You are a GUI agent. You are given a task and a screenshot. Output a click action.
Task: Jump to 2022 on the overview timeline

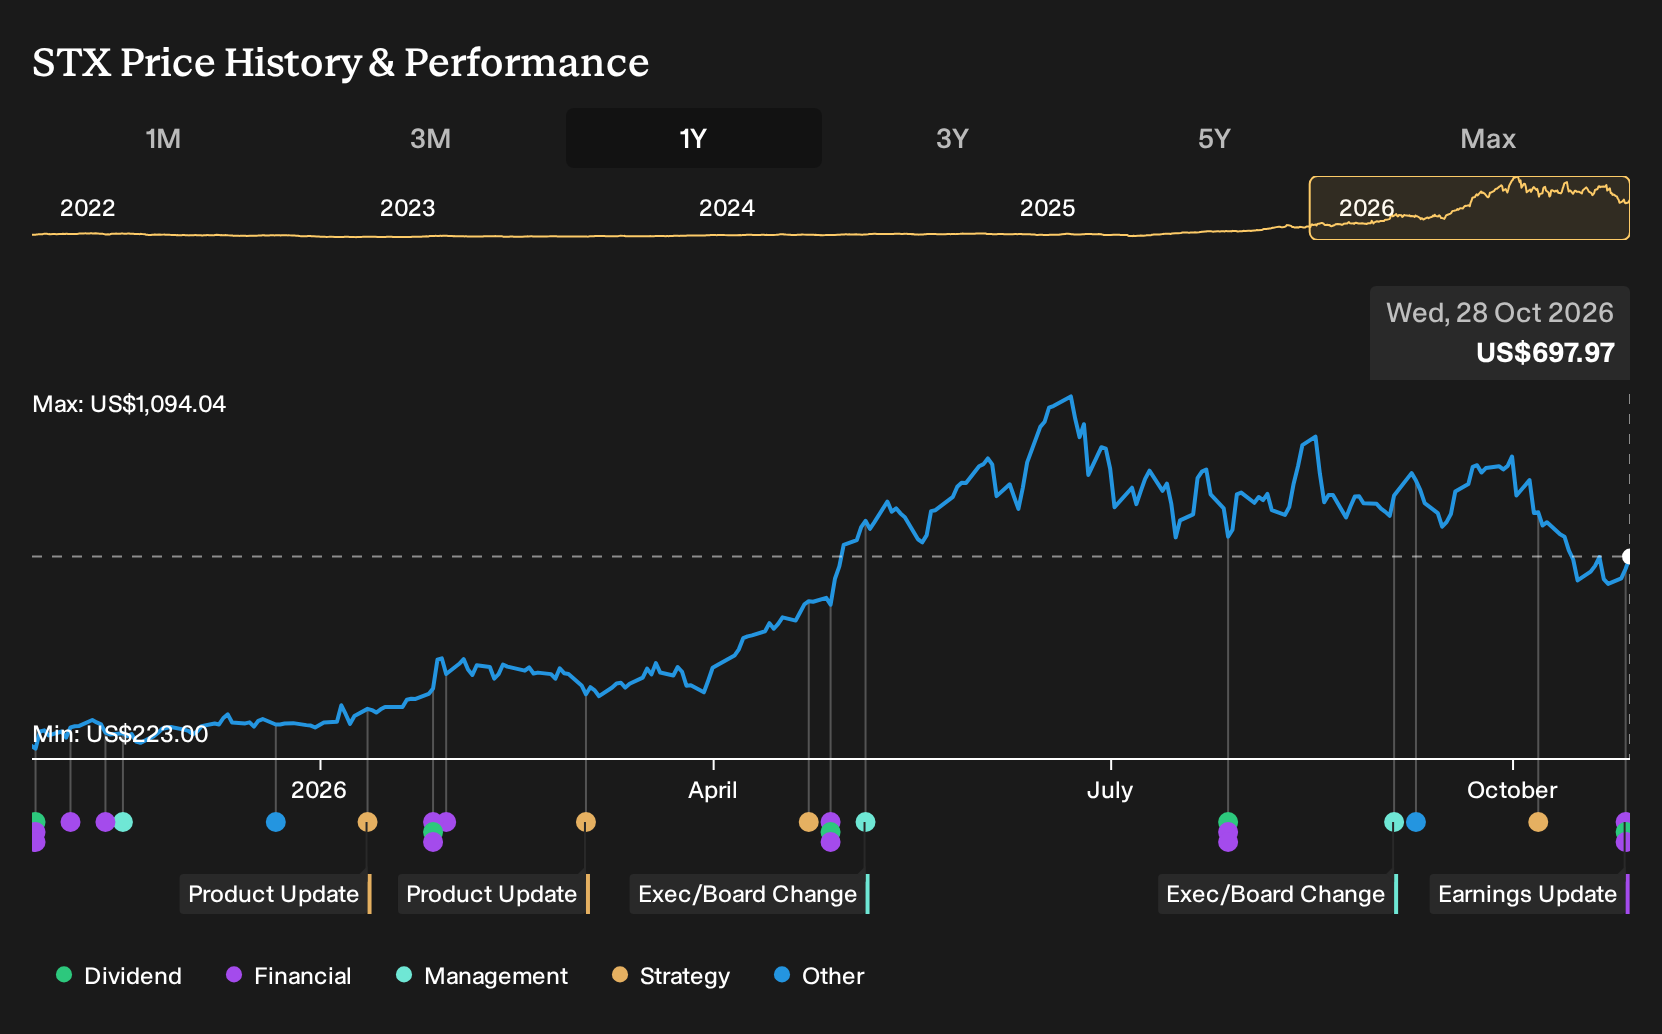pyautogui.click(x=88, y=208)
